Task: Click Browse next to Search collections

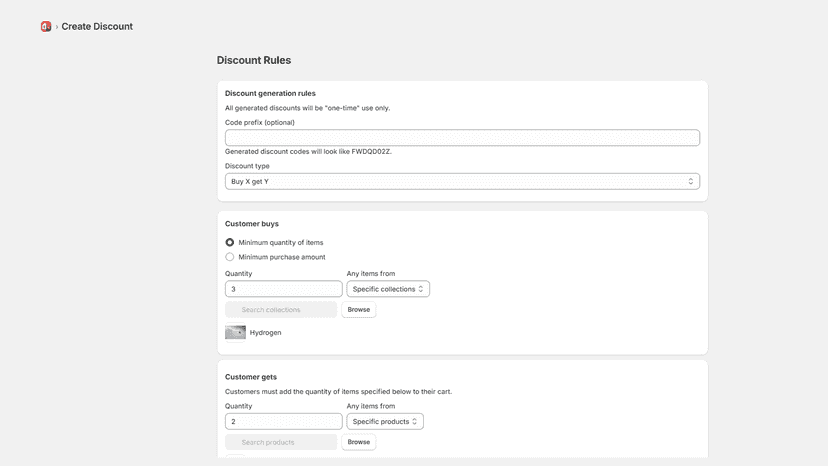Action: click(359, 310)
